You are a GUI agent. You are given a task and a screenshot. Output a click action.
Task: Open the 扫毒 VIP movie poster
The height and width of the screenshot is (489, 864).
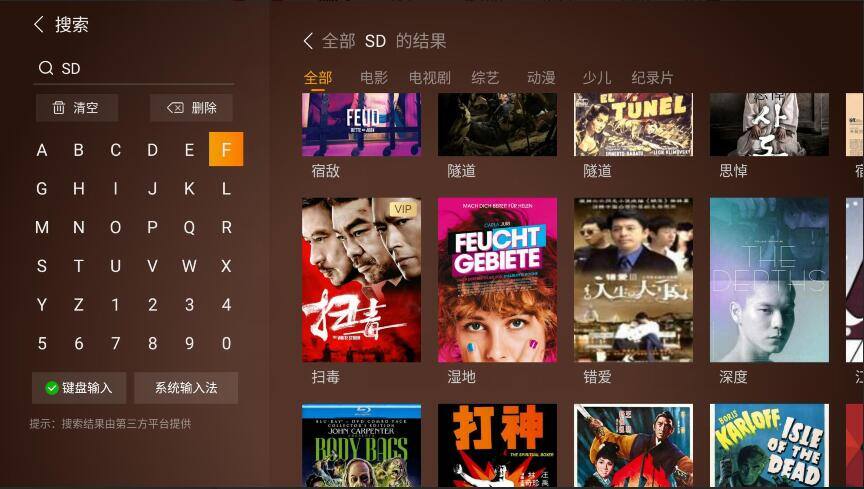(361, 280)
